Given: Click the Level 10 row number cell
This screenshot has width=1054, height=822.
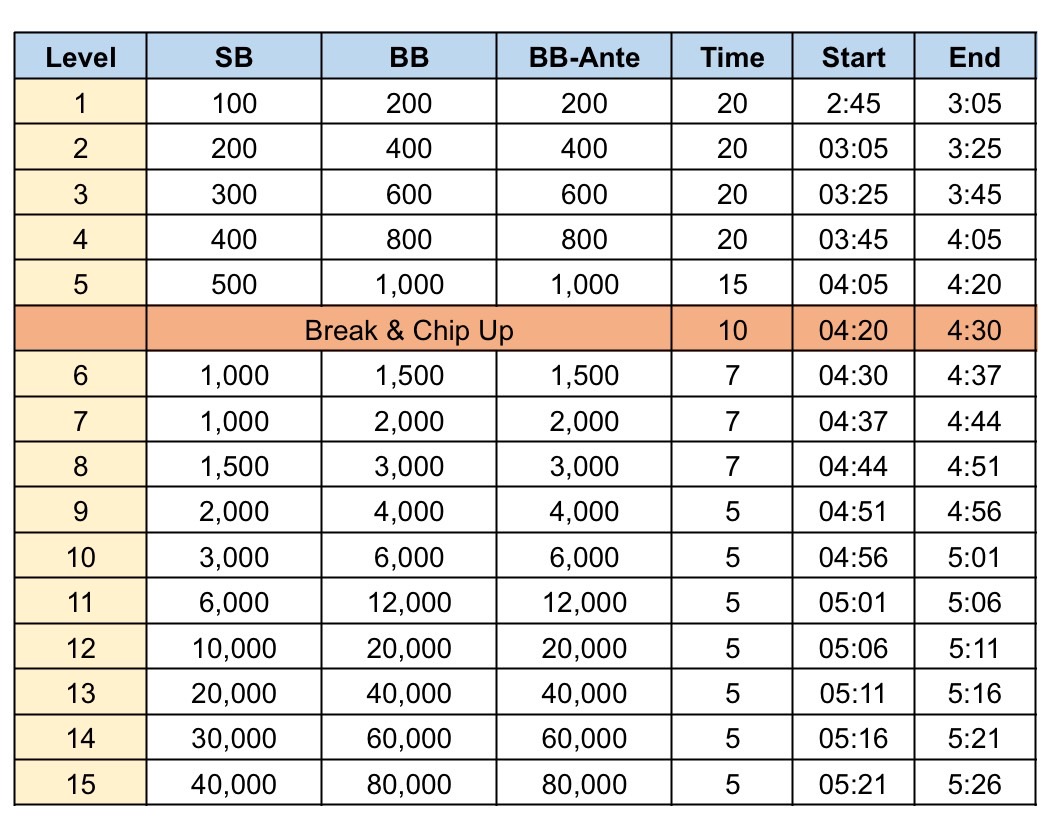Looking at the screenshot, I should tap(81, 557).
